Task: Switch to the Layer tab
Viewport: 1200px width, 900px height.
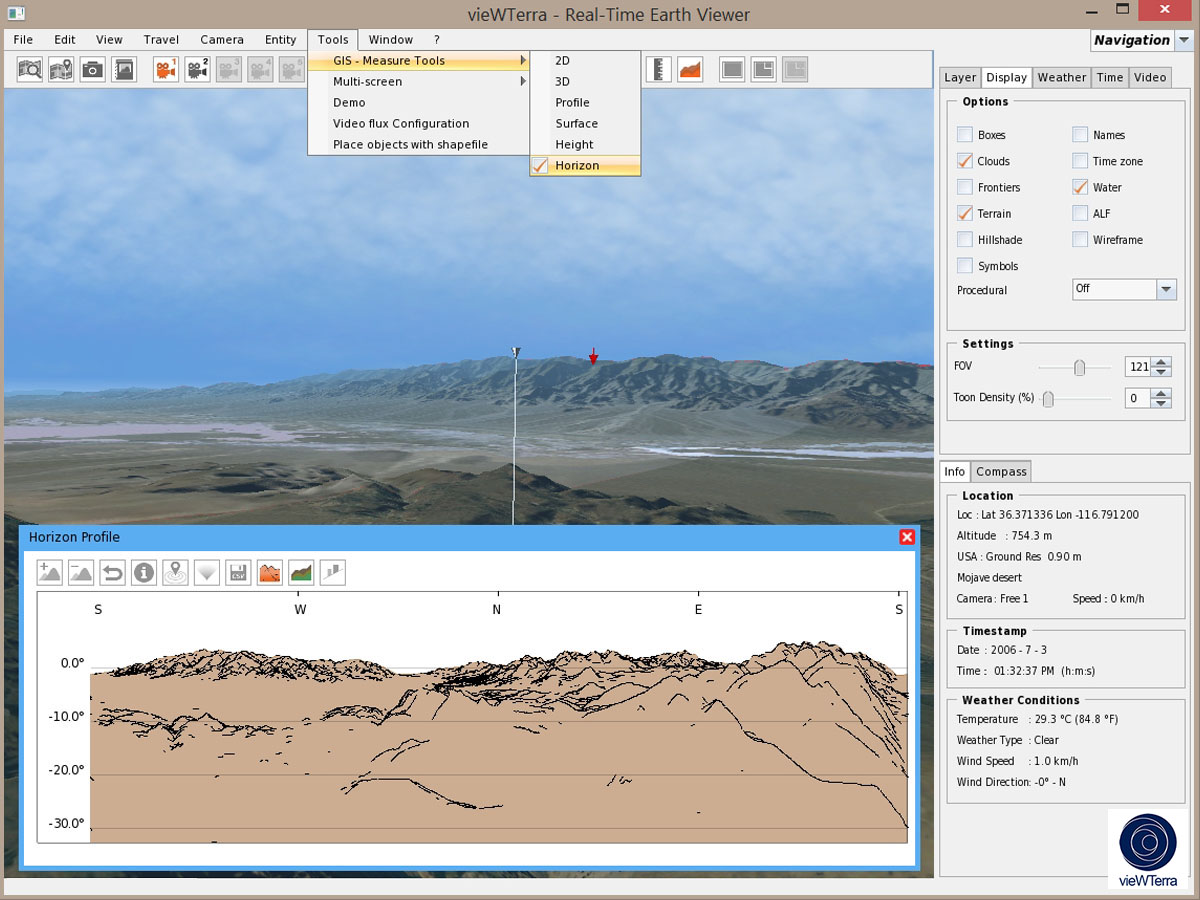Action: [960, 78]
